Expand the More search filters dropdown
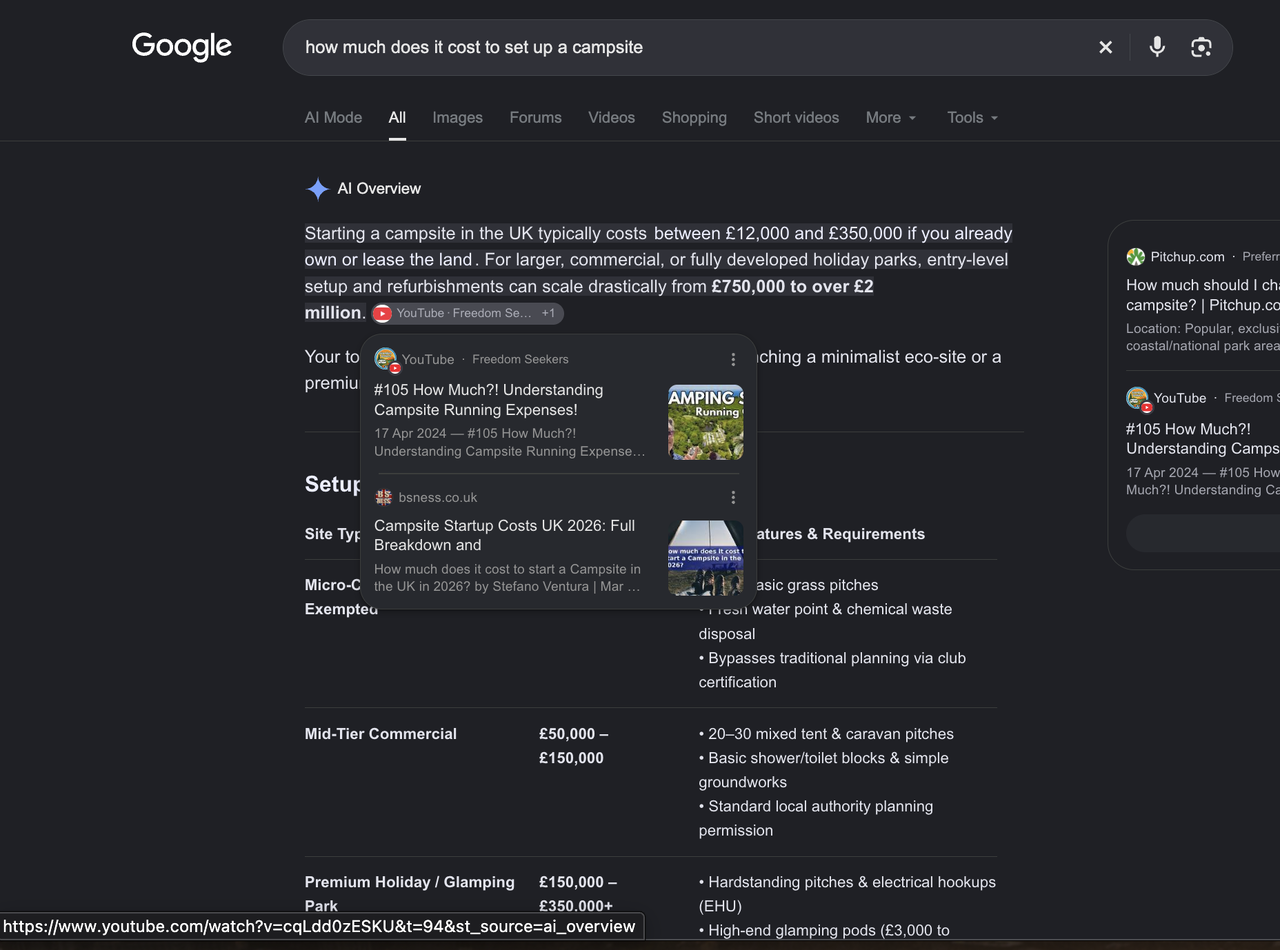The width and height of the screenshot is (1280, 950). click(x=890, y=117)
